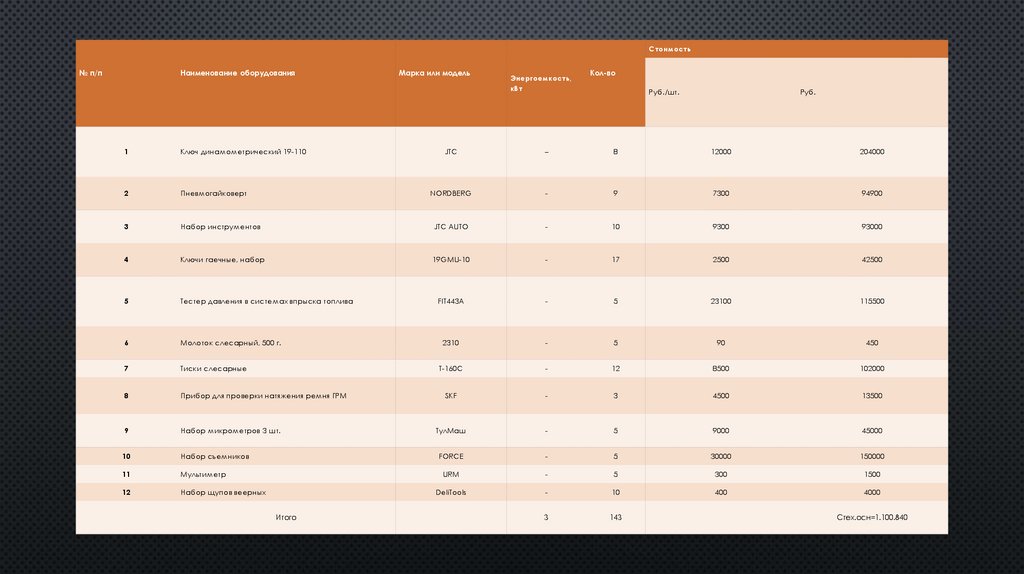Click the '19GMU-10' model cell

[451, 259]
